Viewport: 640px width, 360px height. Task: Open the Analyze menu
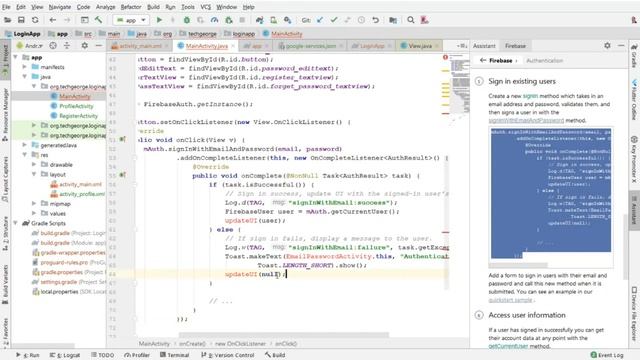click(x=105, y=7)
